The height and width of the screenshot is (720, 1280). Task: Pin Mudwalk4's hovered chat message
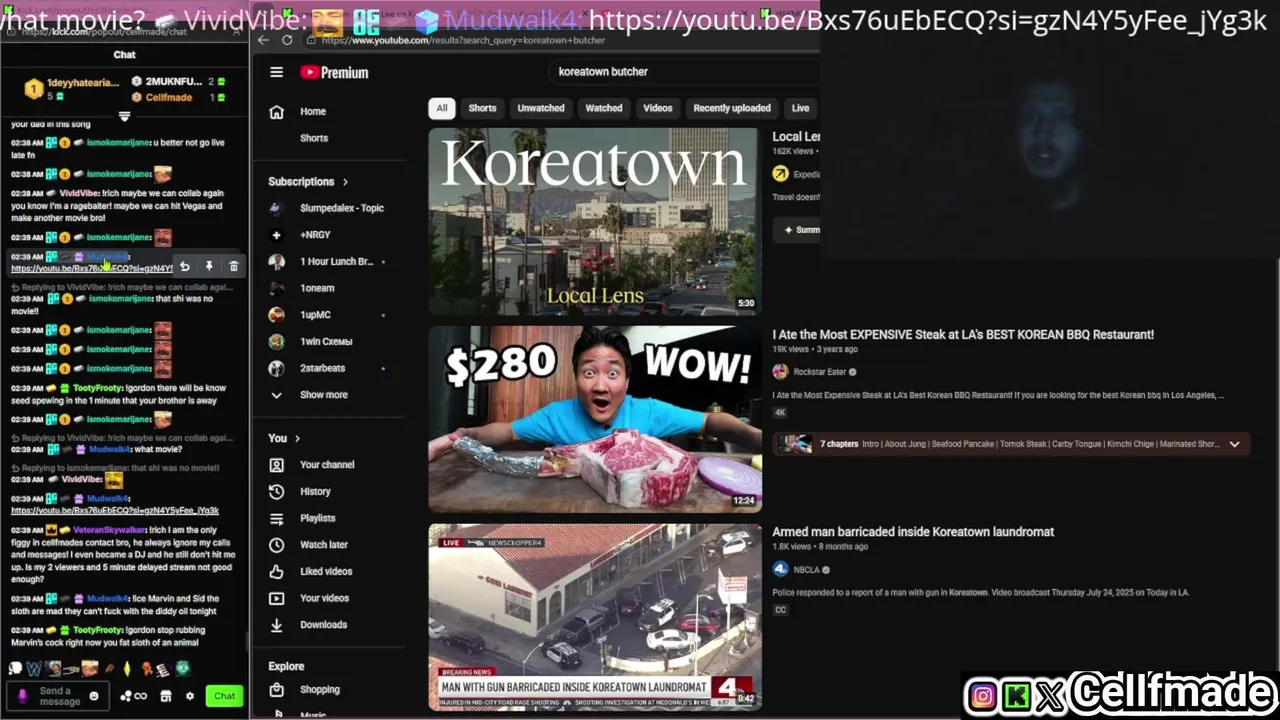coord(209,266)
